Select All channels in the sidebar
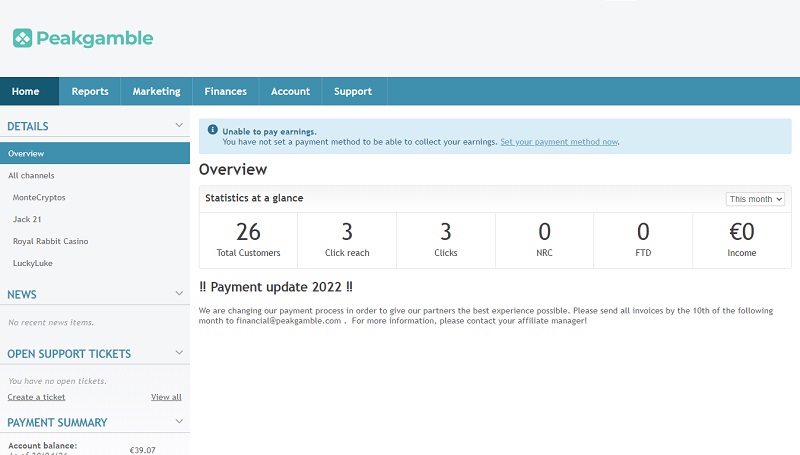This screenshot has height=455, width=800. pyautogui.click(x=31, y=175)
